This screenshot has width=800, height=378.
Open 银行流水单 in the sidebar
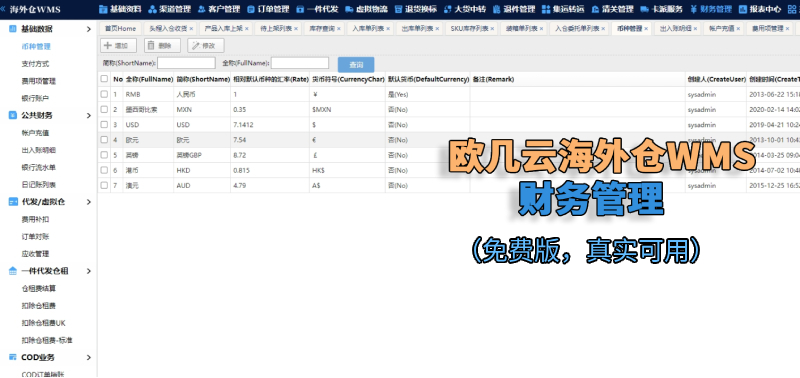click(x=39, y=167)
